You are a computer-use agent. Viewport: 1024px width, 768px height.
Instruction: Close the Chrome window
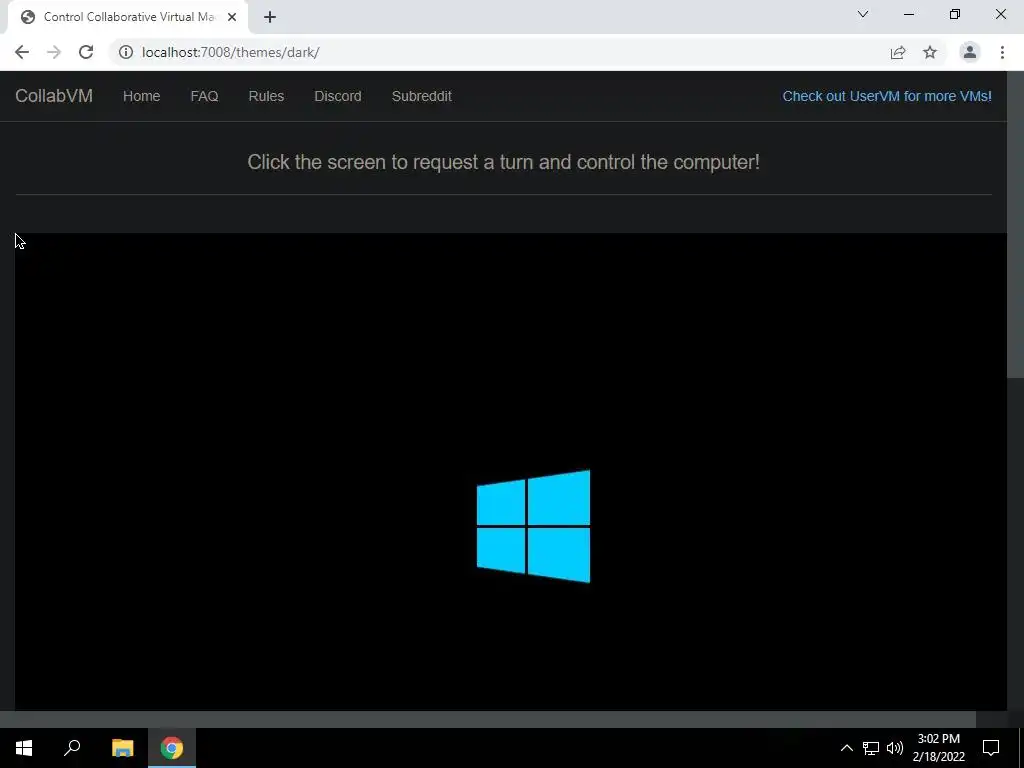click(x=1000, y=14)
